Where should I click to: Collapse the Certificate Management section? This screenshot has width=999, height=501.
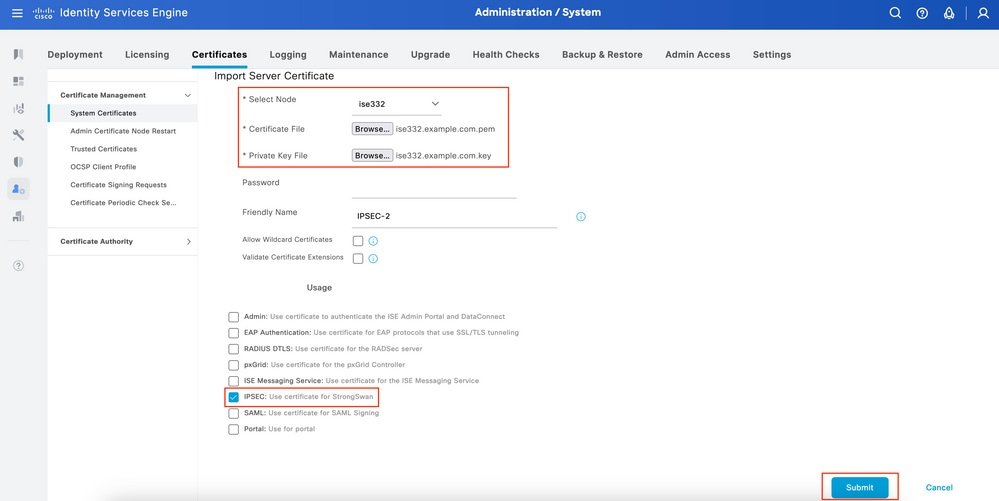click(x=188, y=95)
